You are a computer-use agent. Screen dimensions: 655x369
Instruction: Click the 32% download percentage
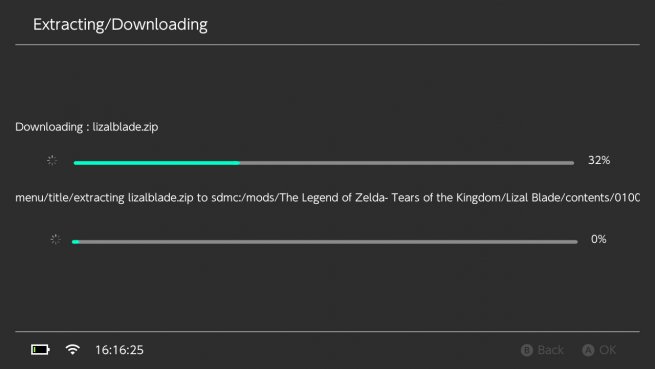click(x=599, y=160)
